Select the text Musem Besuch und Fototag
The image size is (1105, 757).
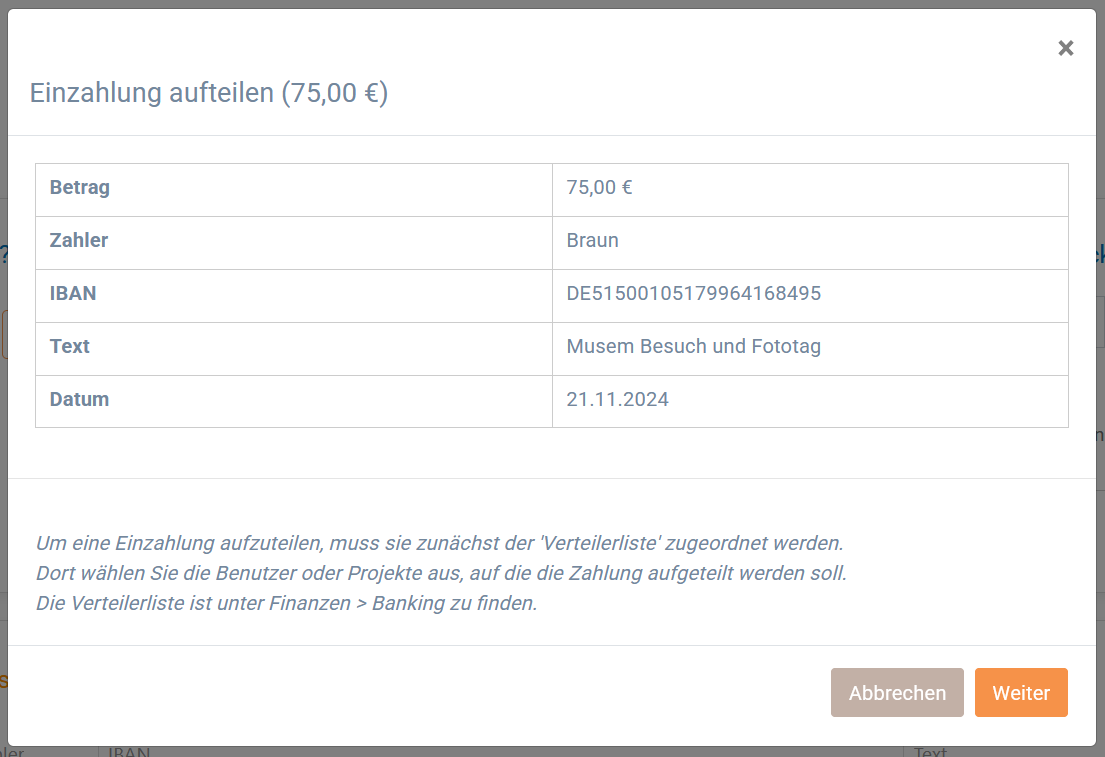[693, 346]
